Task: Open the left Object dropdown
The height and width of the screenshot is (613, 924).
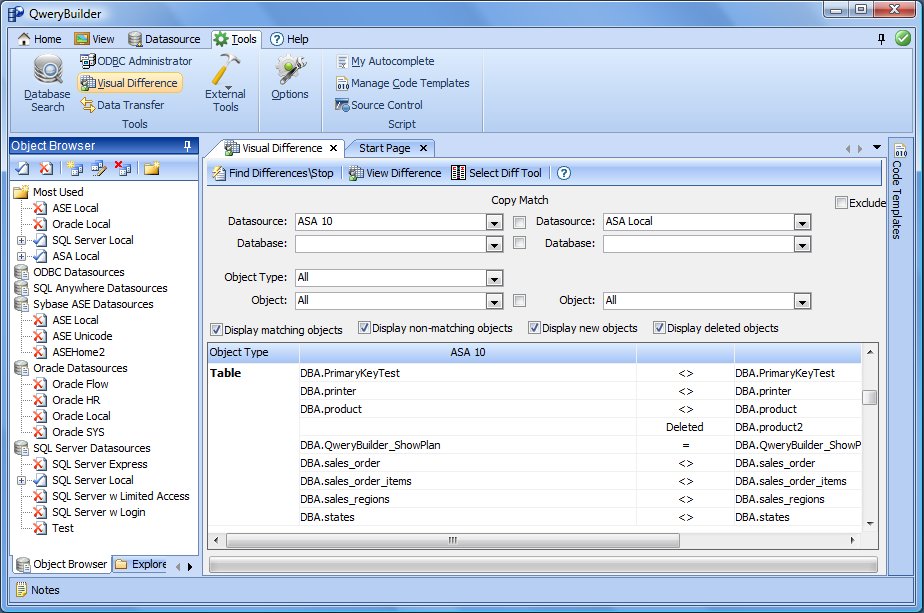Action: click(494, 301)
